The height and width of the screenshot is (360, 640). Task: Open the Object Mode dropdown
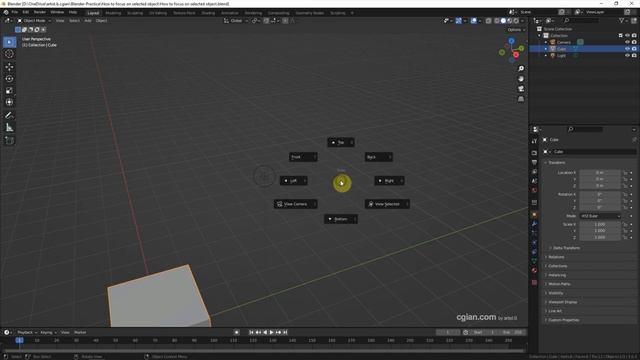pos(34,21)
